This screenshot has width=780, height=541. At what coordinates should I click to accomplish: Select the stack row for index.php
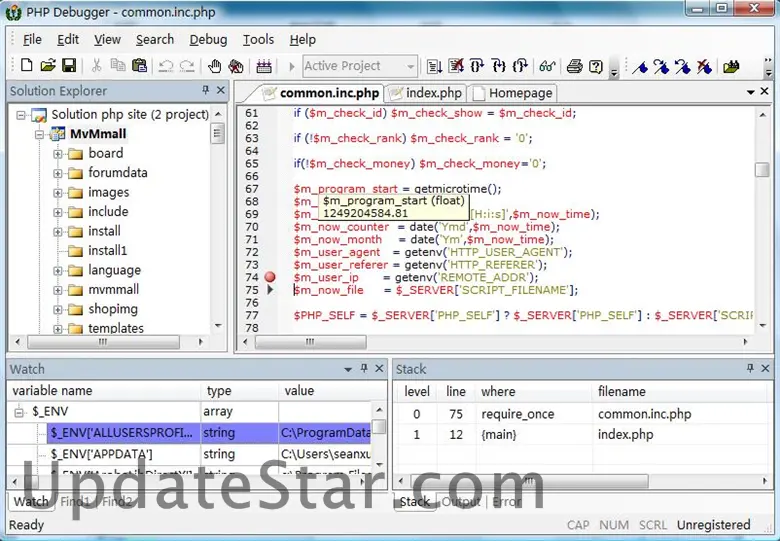pyautogui.click(x=582, y=435)
